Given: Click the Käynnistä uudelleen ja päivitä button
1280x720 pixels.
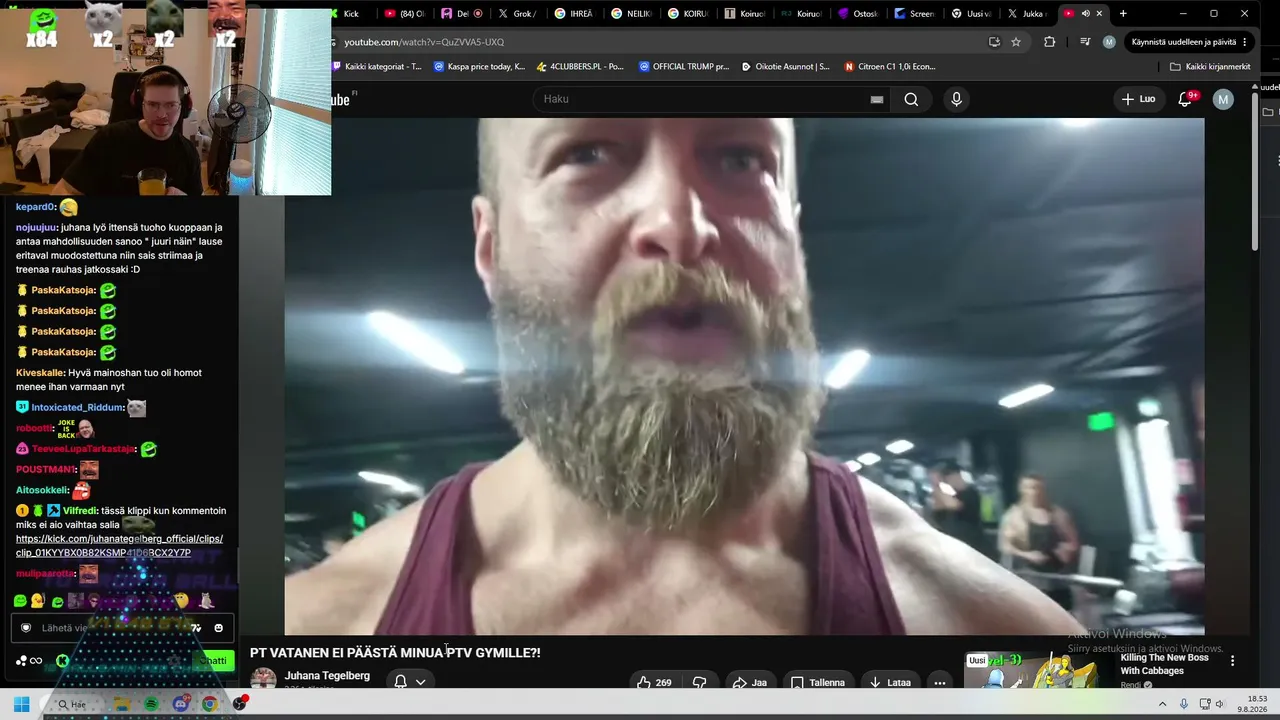Looking at the screenshot, I should [1184, 42].
